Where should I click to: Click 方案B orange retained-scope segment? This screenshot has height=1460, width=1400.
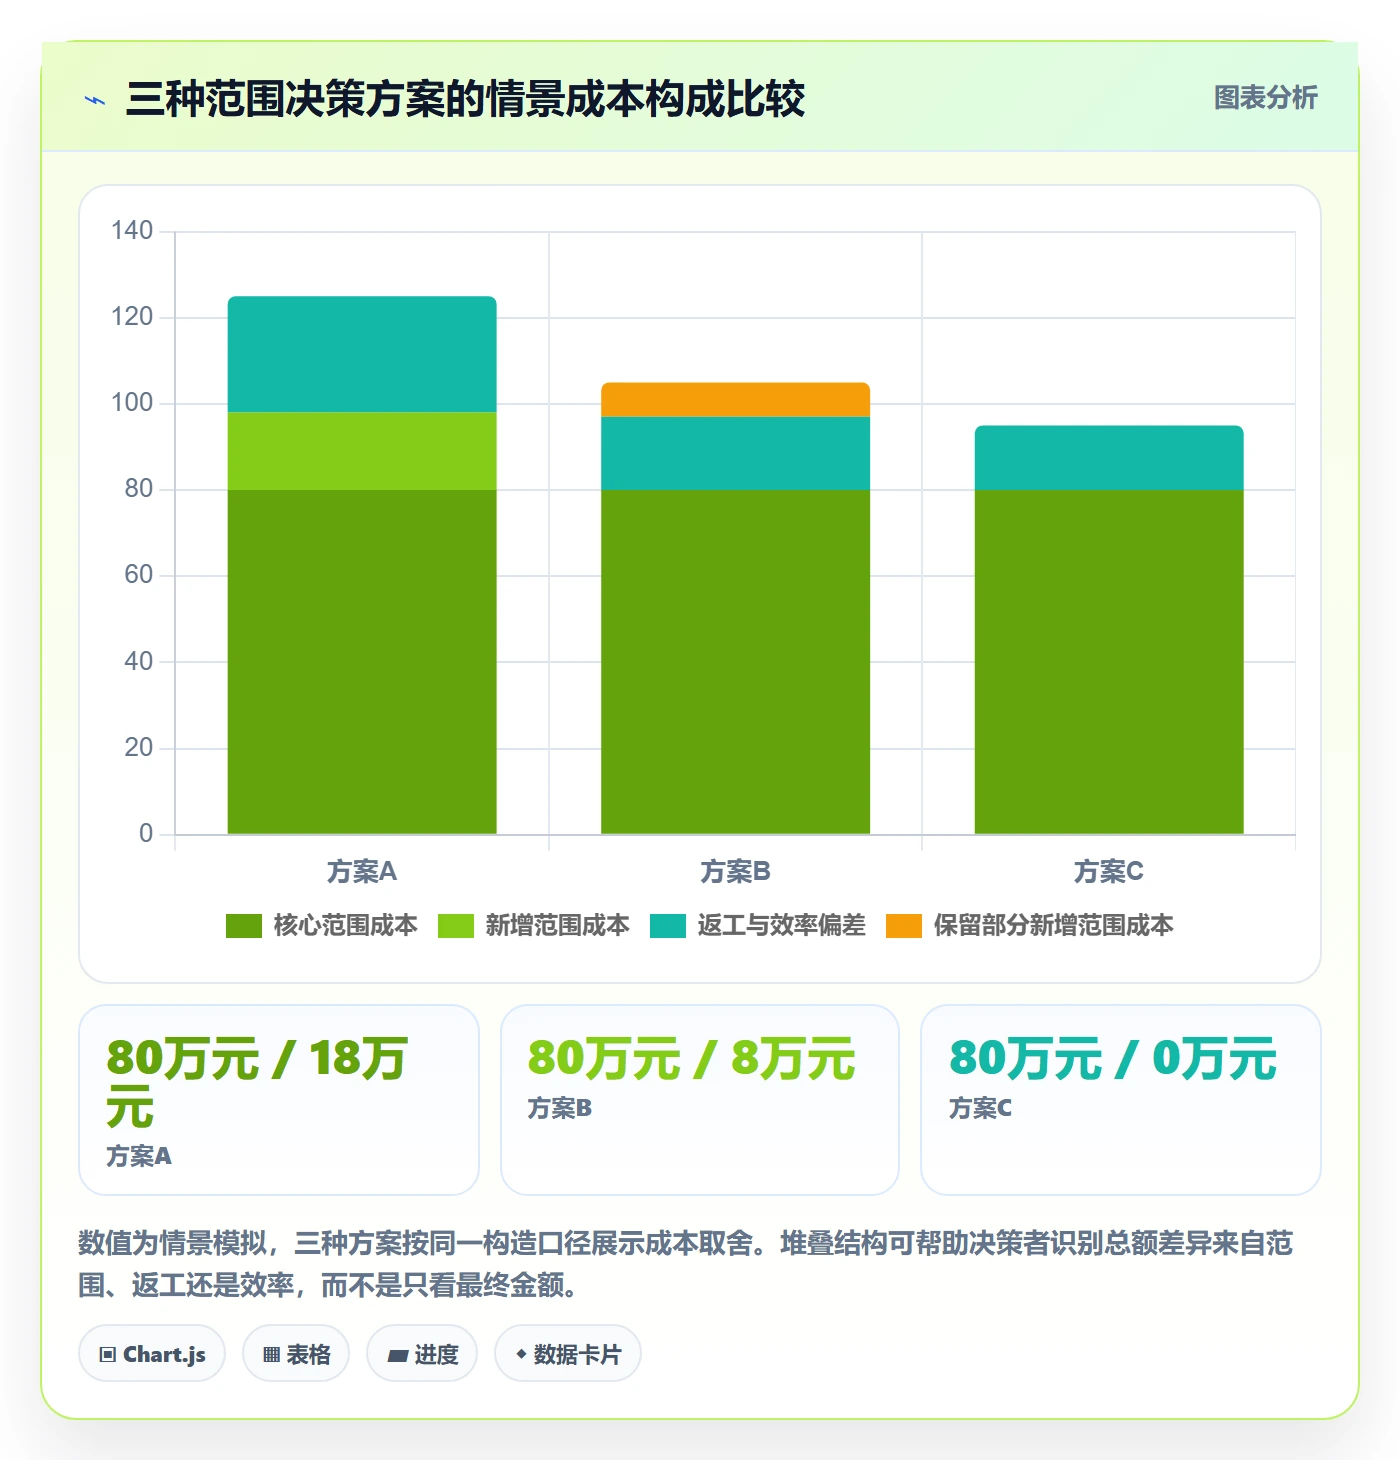(x=735, y=400)
